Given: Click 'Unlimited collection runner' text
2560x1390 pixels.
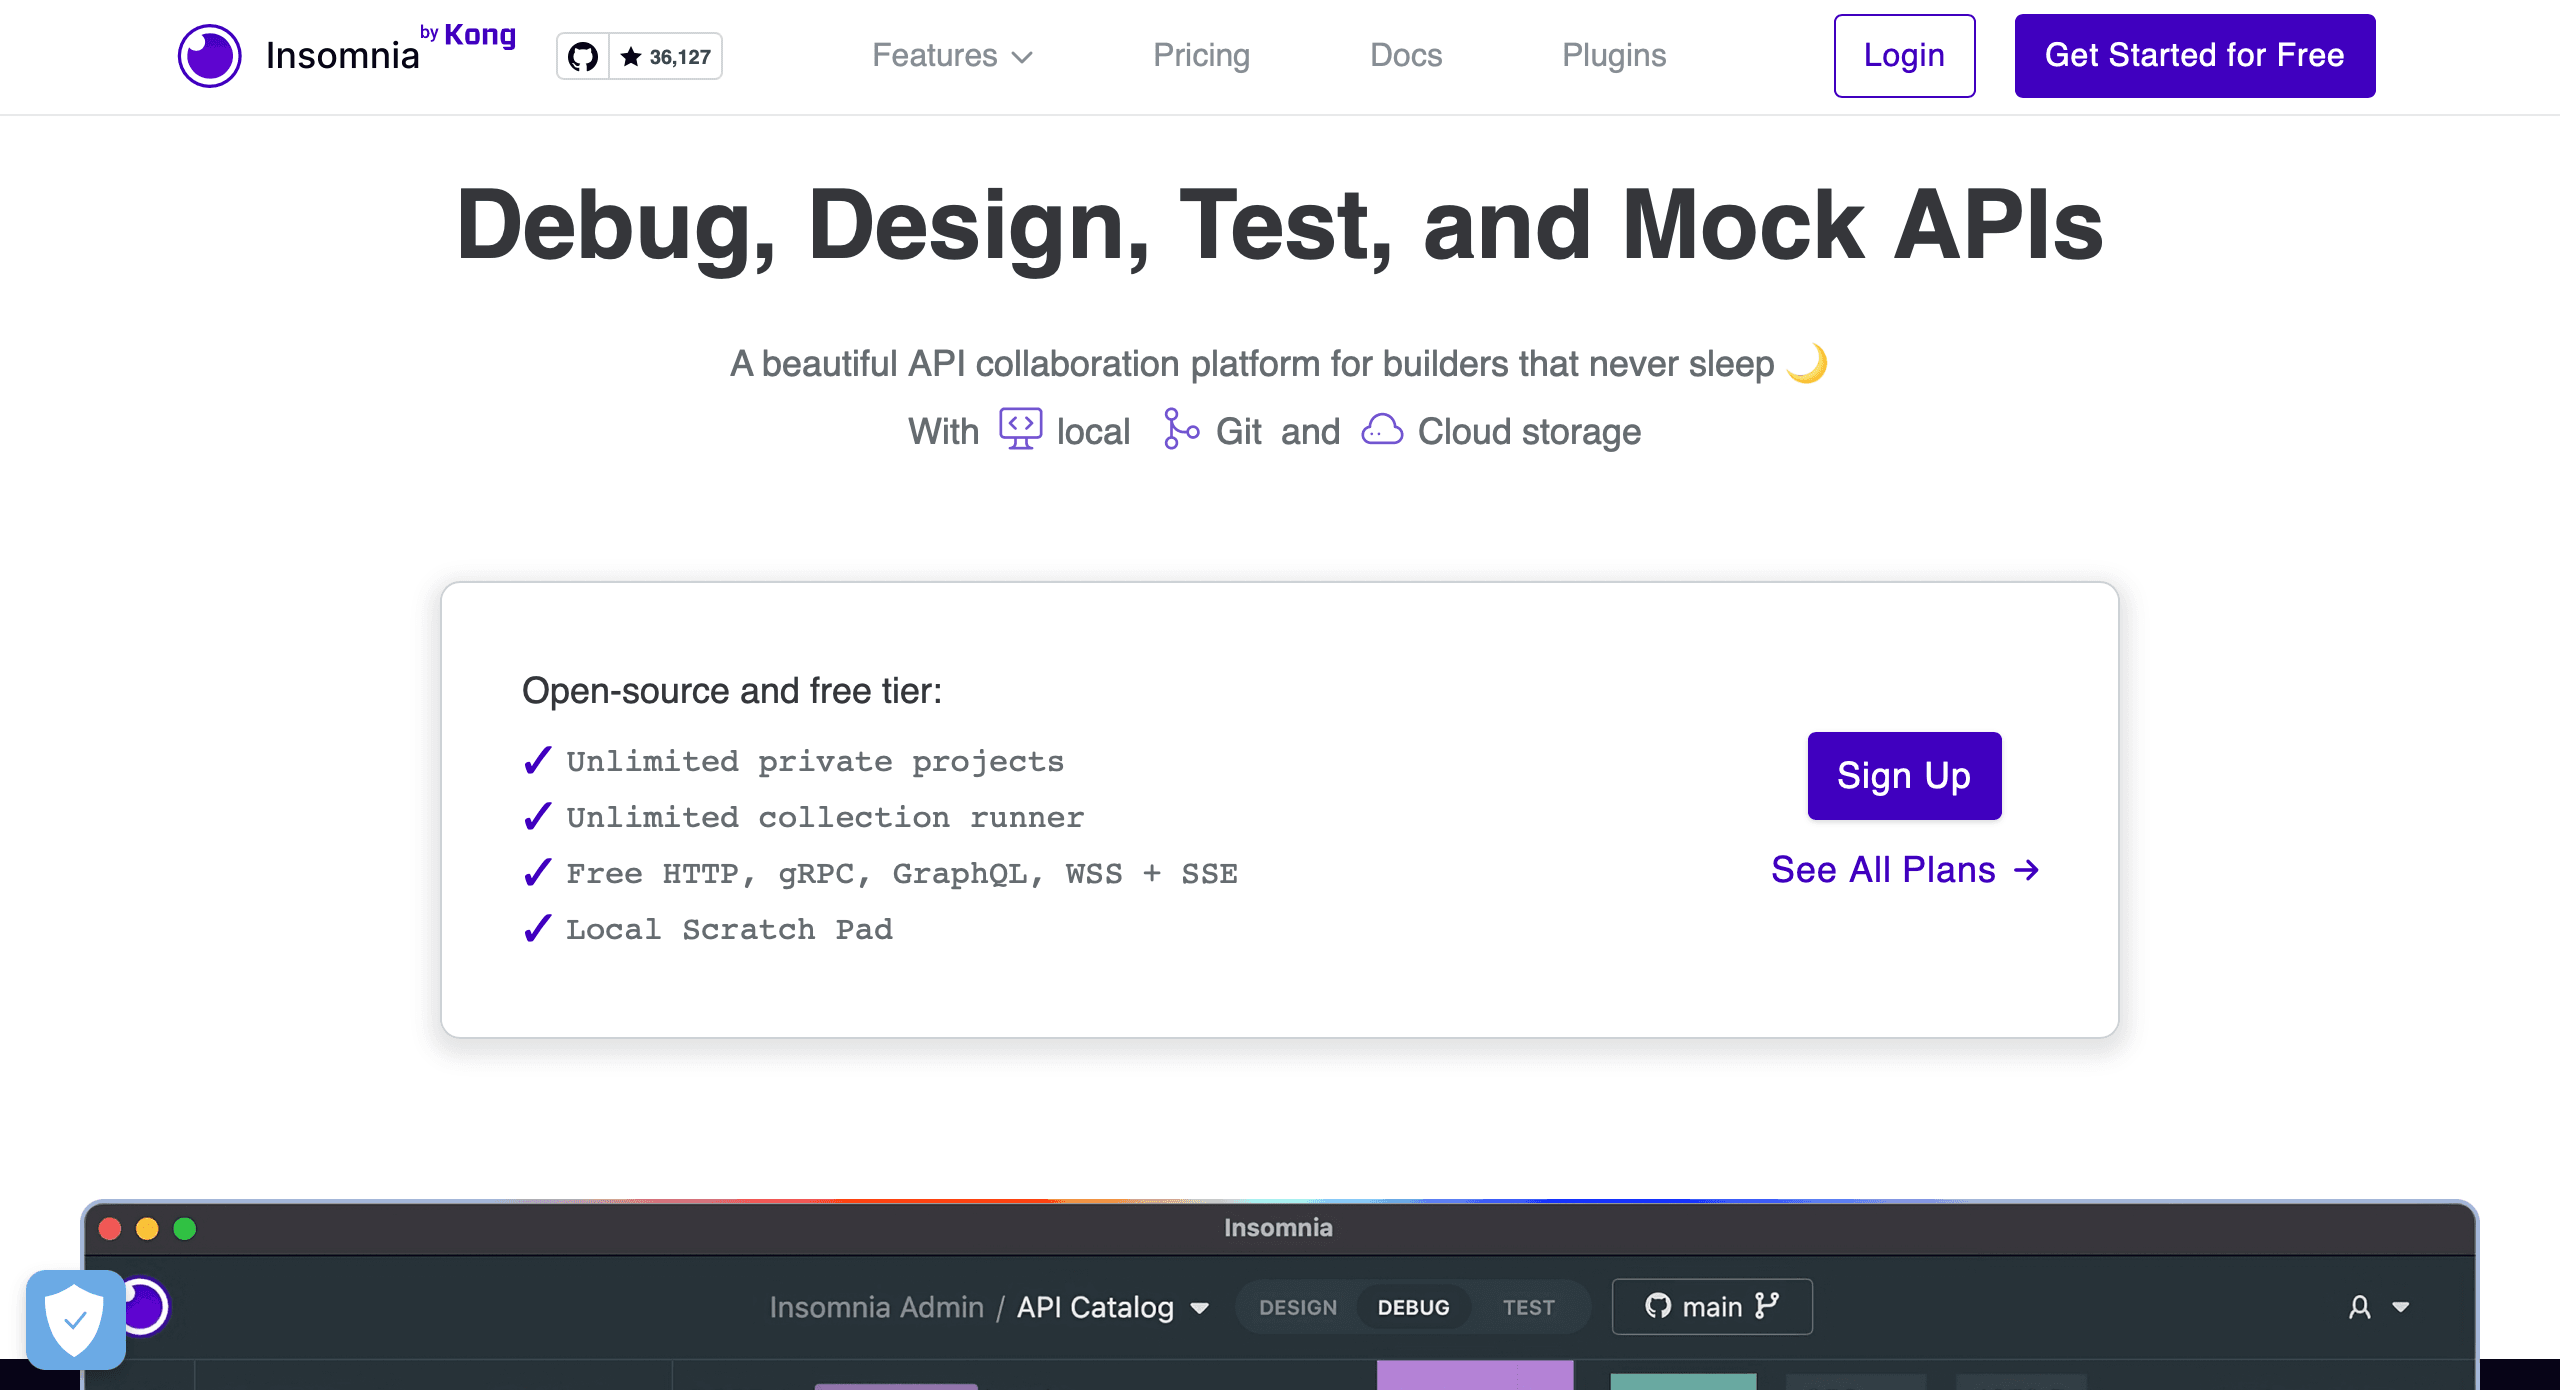Looking at the screenshot, I should 825,817.
